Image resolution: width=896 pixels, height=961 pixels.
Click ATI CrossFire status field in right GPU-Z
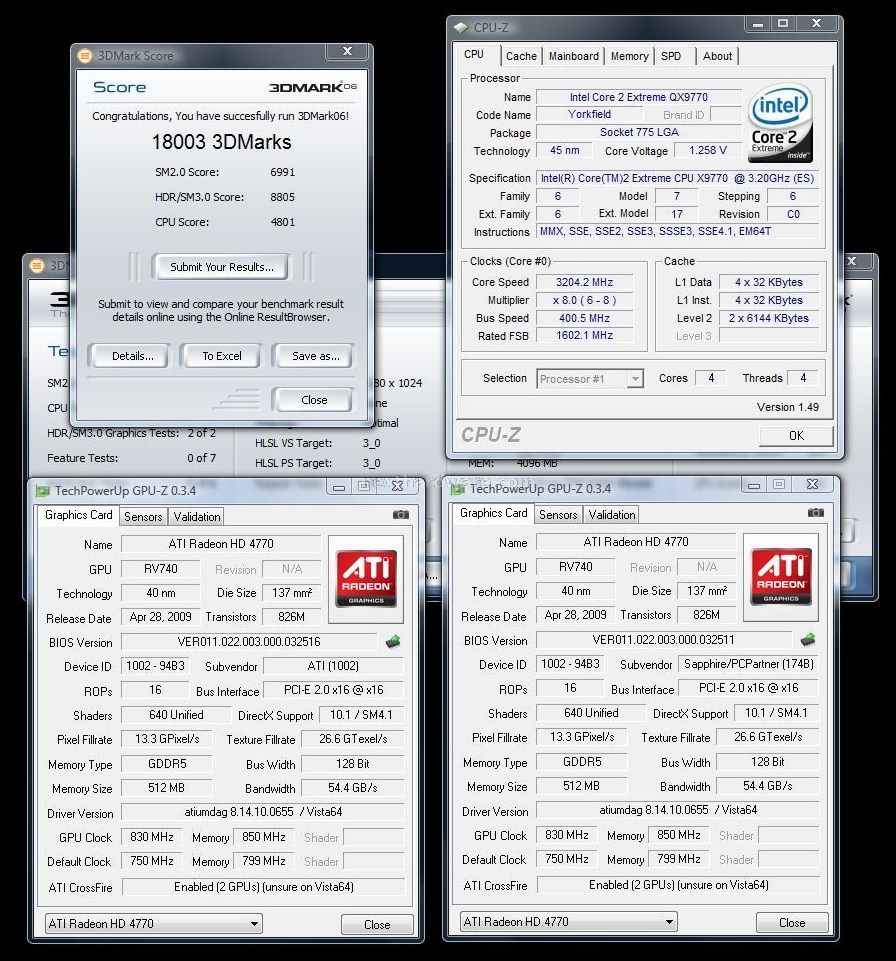click(678, 884)
